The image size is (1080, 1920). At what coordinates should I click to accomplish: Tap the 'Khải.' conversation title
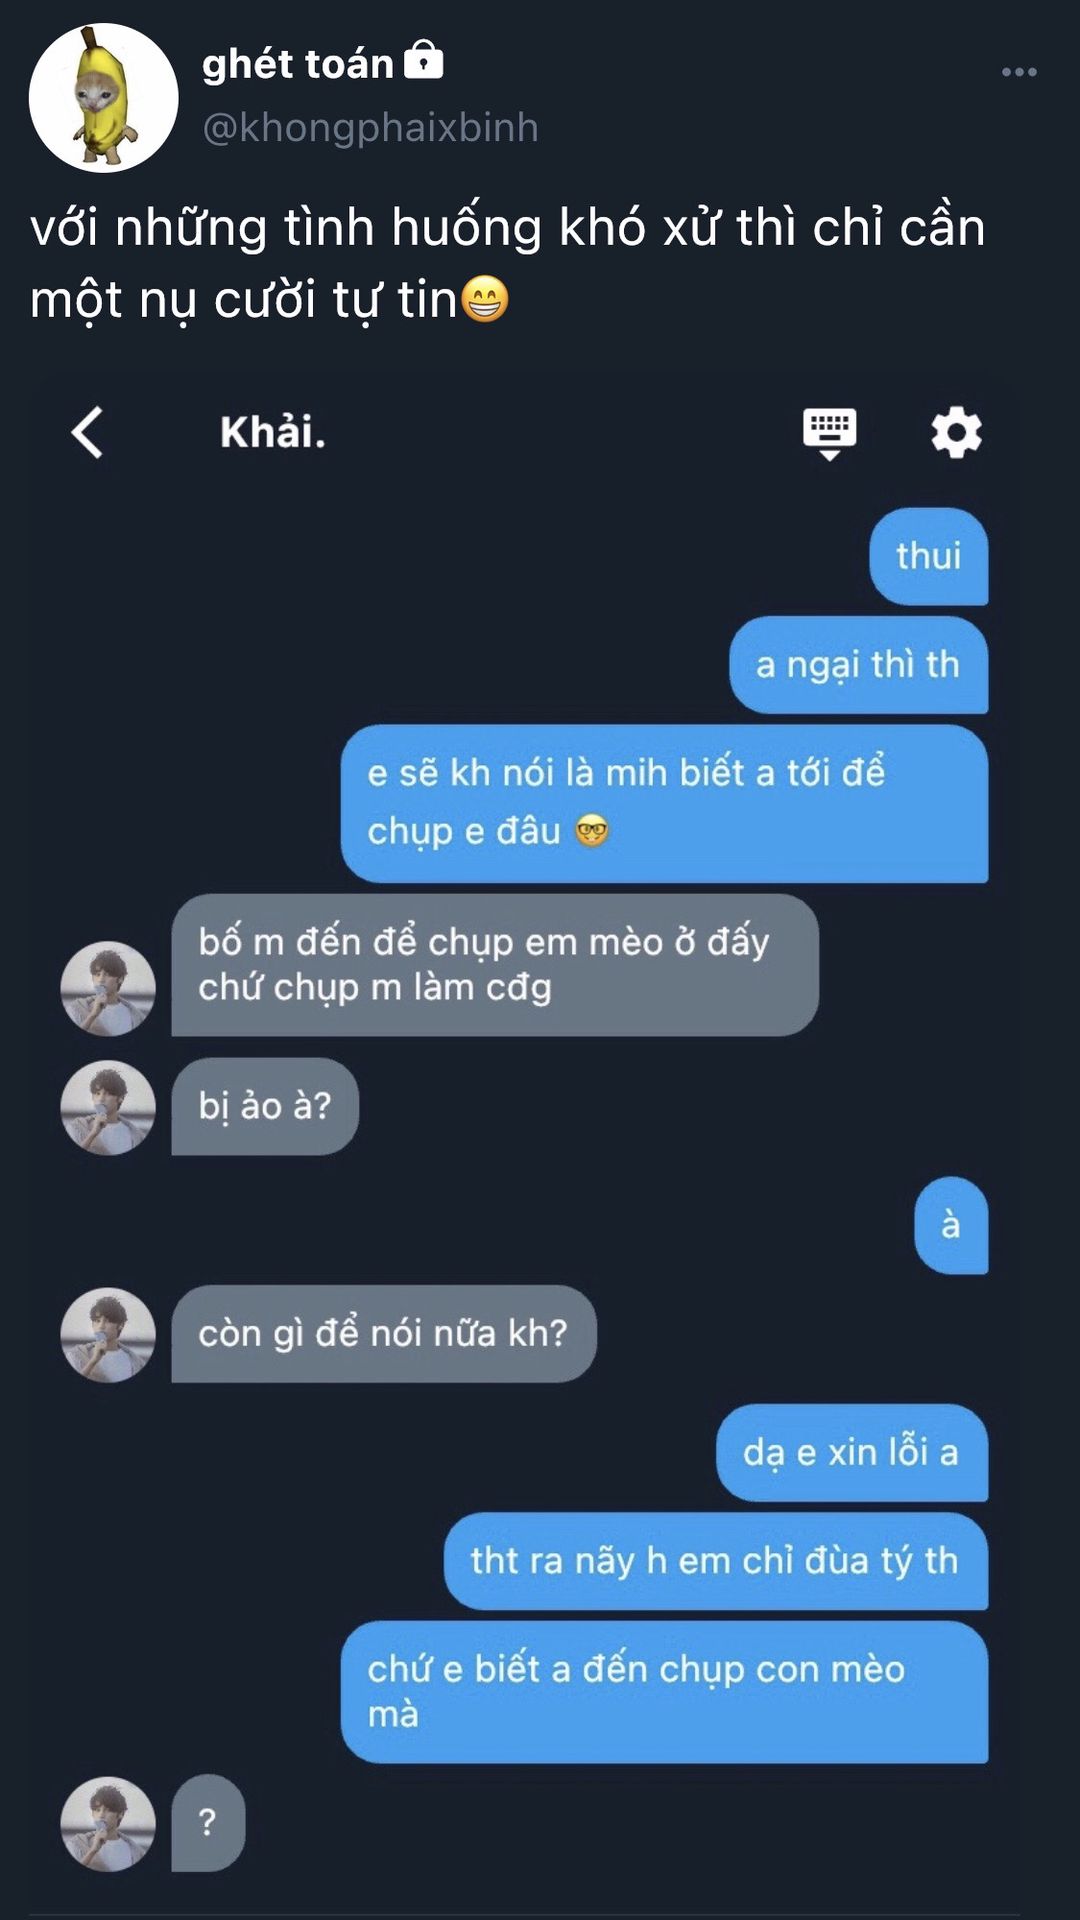[x=273, y=433]
